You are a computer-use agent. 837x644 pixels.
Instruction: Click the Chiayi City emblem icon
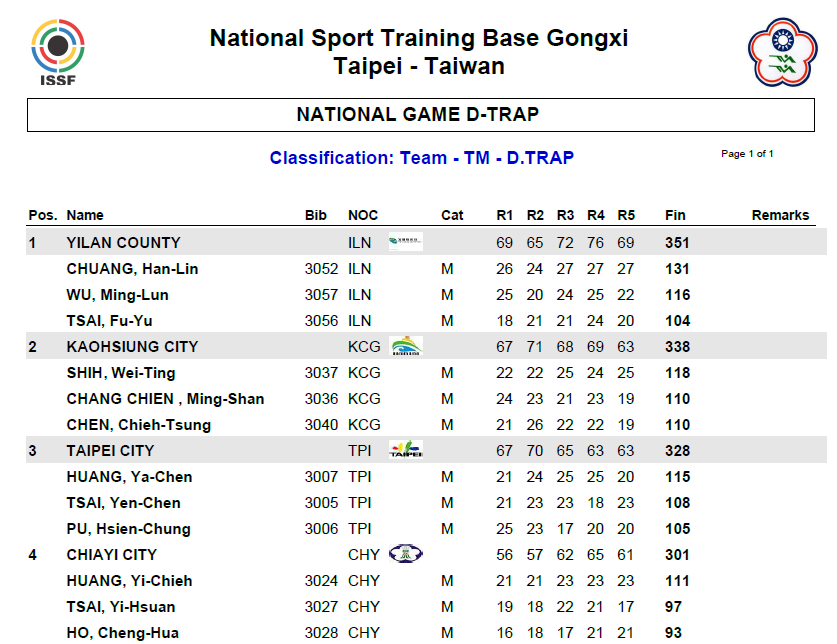click(x=405, y=554)
